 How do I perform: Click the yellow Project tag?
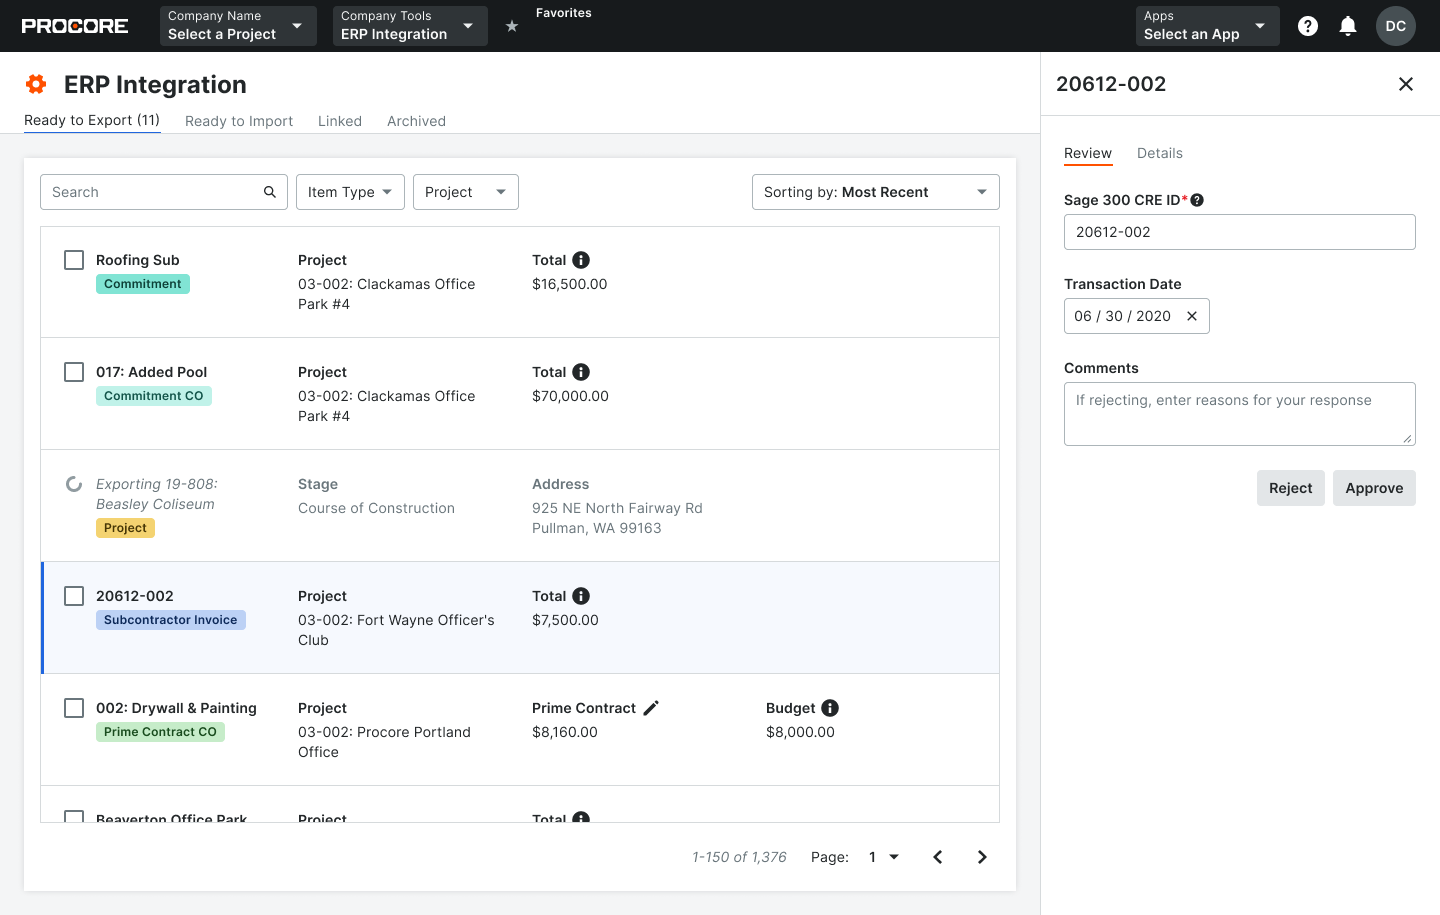(x=125, y=528)
